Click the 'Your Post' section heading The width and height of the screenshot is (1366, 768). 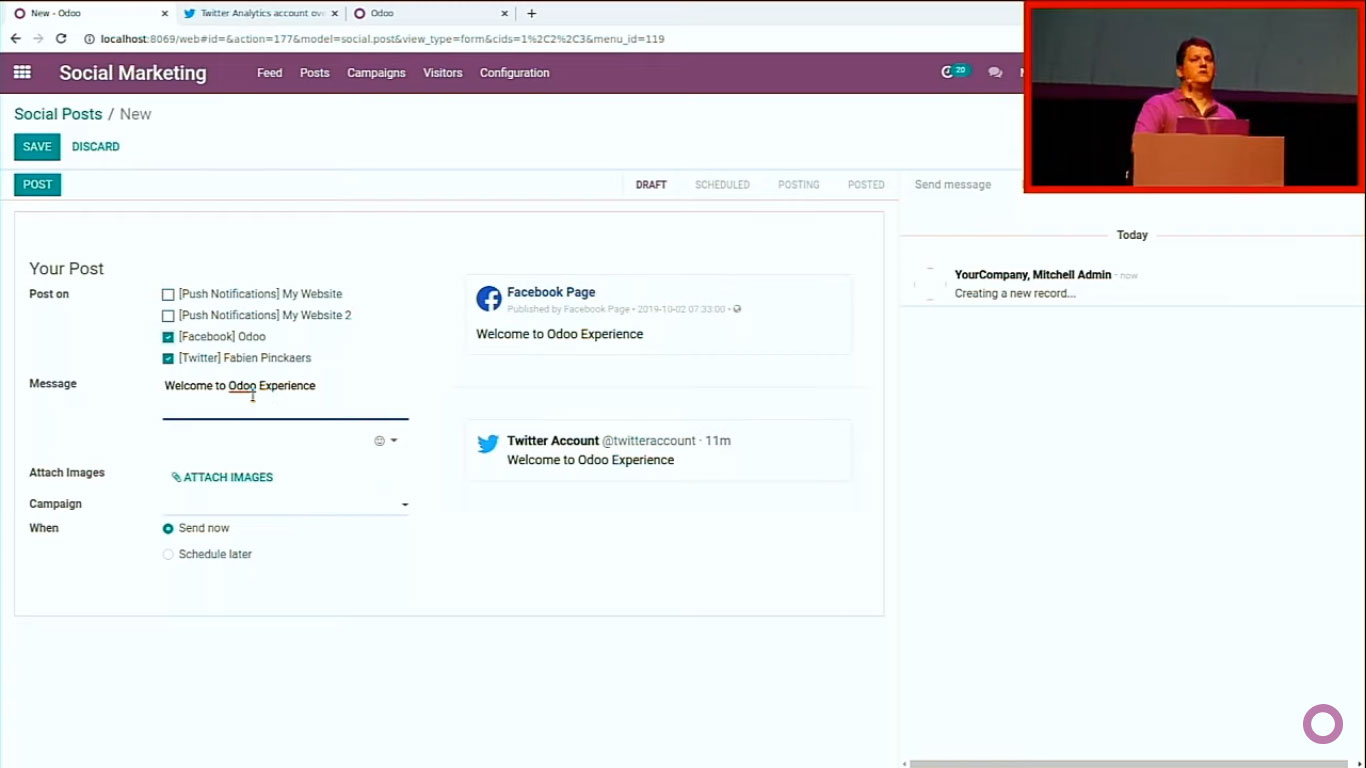tap(66, 269)
